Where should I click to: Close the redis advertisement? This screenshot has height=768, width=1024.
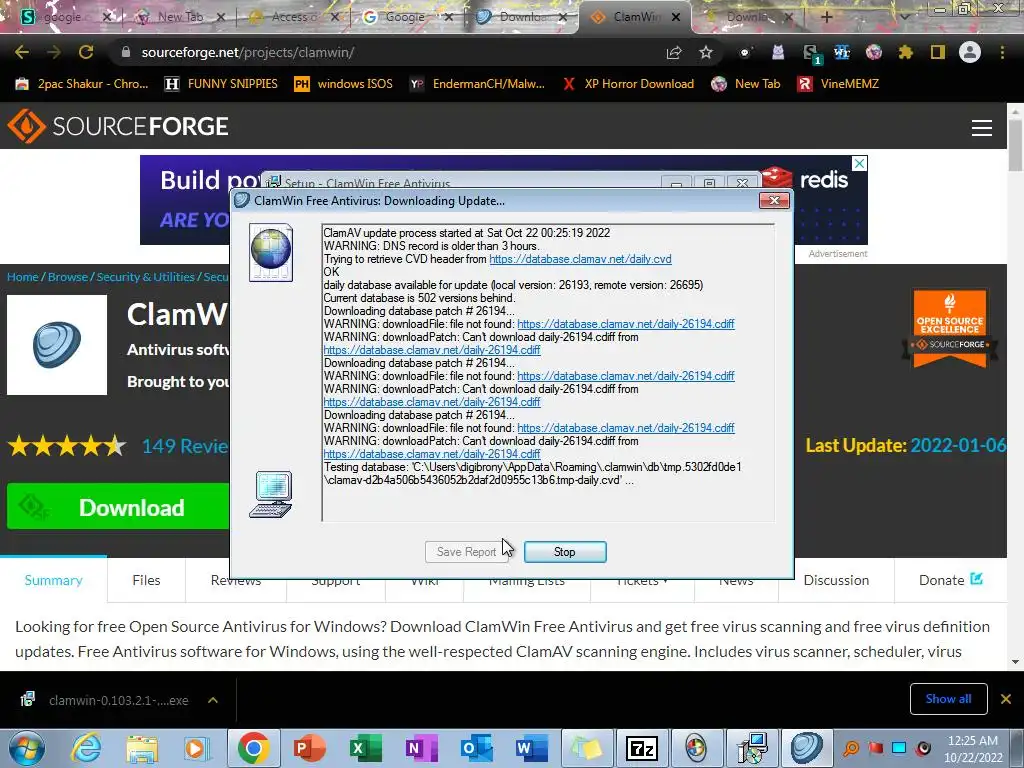pos(860,163)
